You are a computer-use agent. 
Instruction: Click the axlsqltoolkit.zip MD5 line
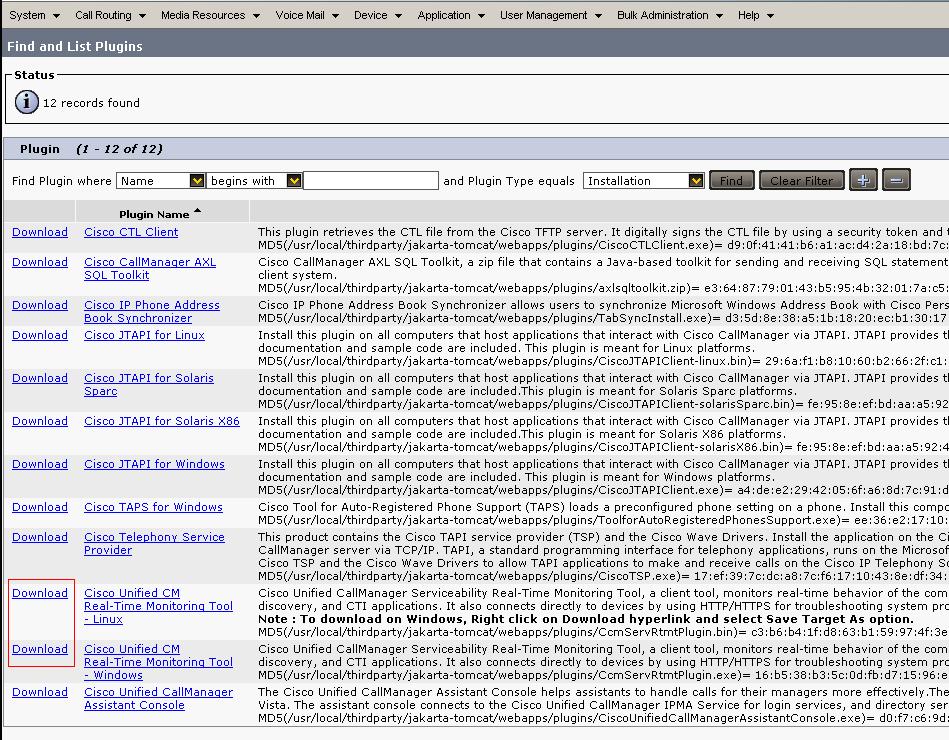pyautogui.click(x=603, y=288)
